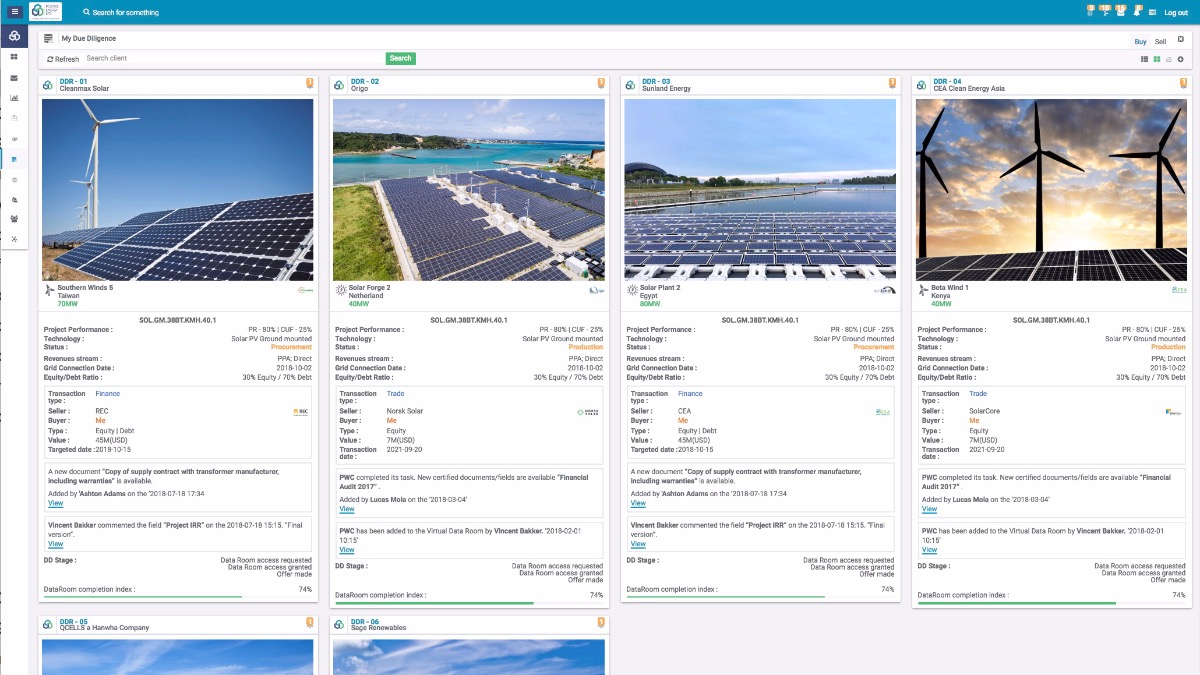Image resolution: width=1200 pixels, height=675 pixels.
Task: Click the sun icon beside Solar Forge 2
Action: [x=340, y=290]
